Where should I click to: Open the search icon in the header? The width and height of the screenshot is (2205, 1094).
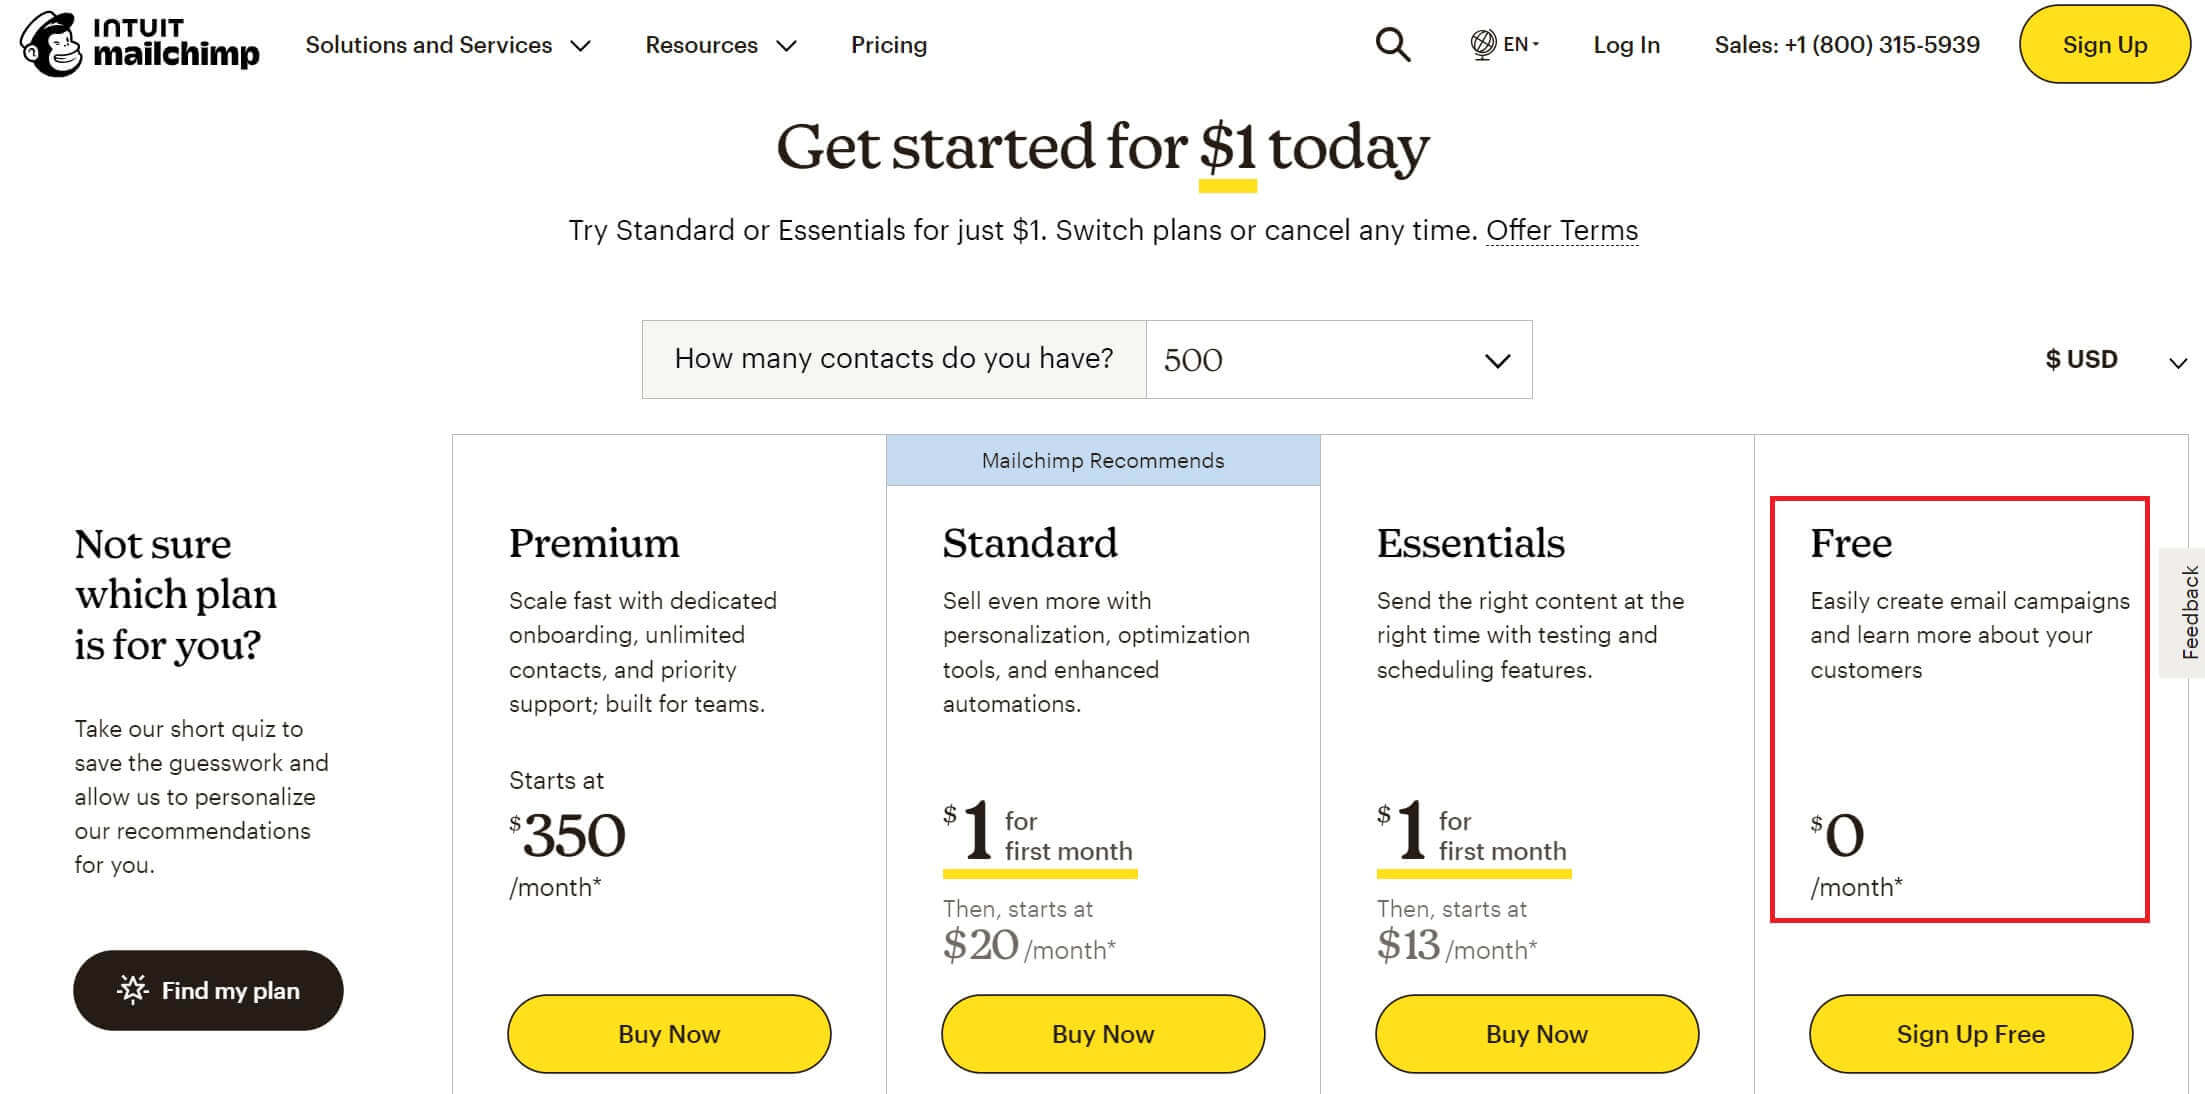click(1391, 44)
